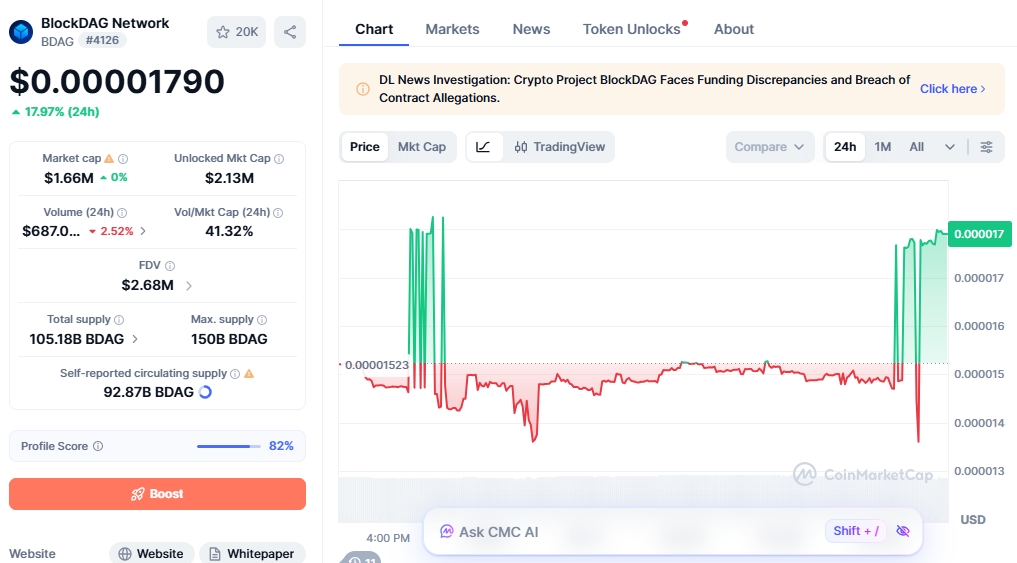Expand Volume (24h) details chevron
Image resolution: width=1017 pixels, height=563 pixels.
(143, 231)
